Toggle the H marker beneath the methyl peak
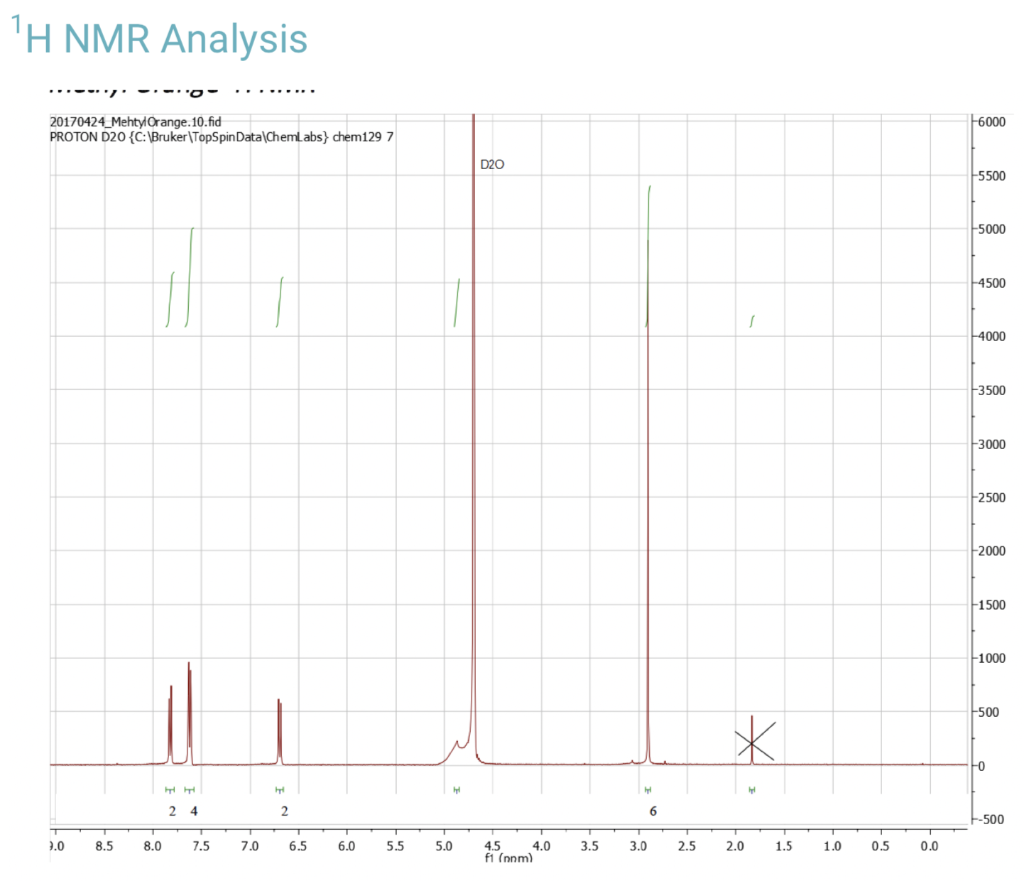The image size is (1024, 881). point(649,789)
